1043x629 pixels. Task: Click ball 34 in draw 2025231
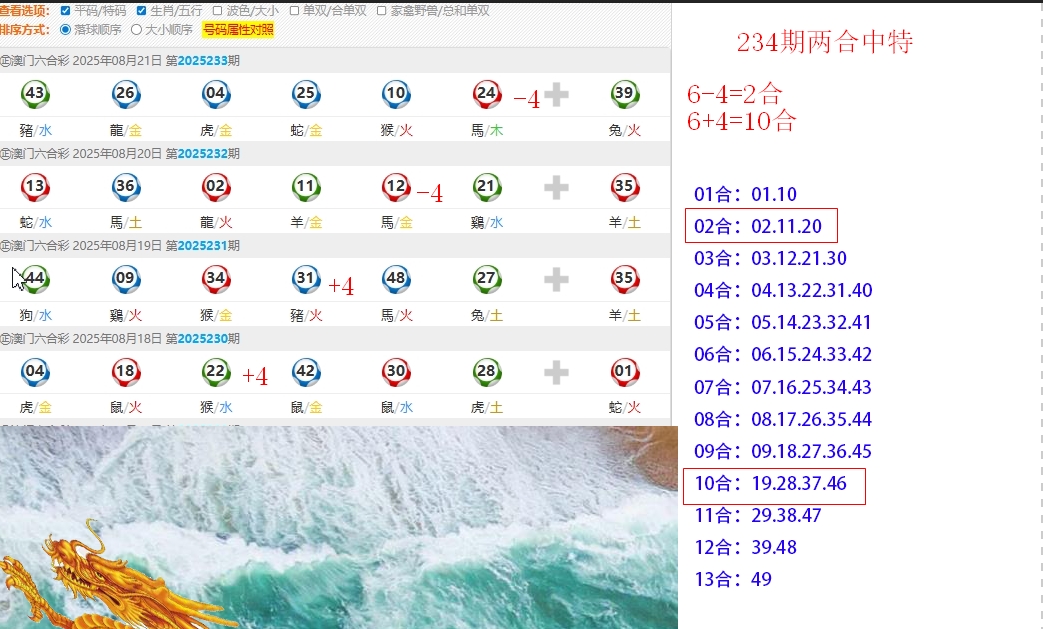[216, 279]
